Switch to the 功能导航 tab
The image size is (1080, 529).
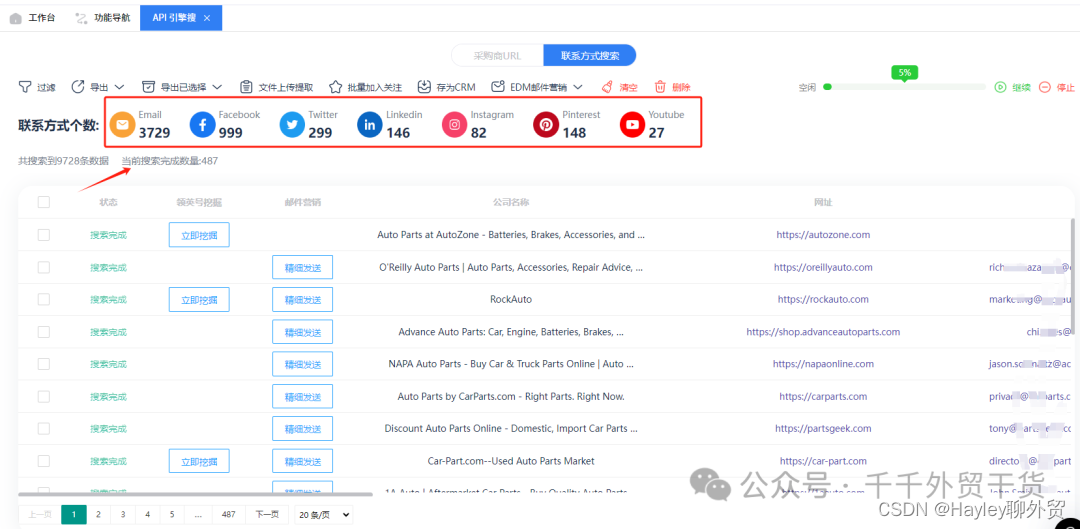coord(103,18)
